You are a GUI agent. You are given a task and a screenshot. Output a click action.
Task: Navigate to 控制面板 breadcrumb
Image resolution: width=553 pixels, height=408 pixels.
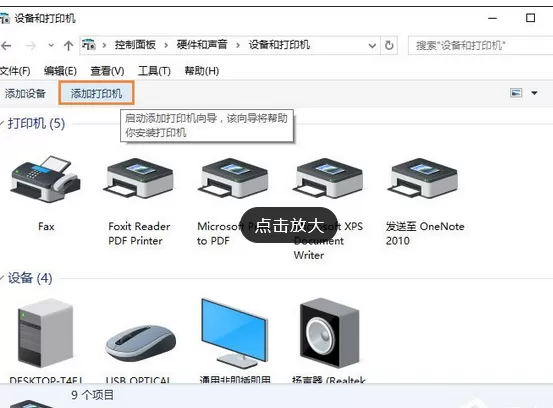135,45
